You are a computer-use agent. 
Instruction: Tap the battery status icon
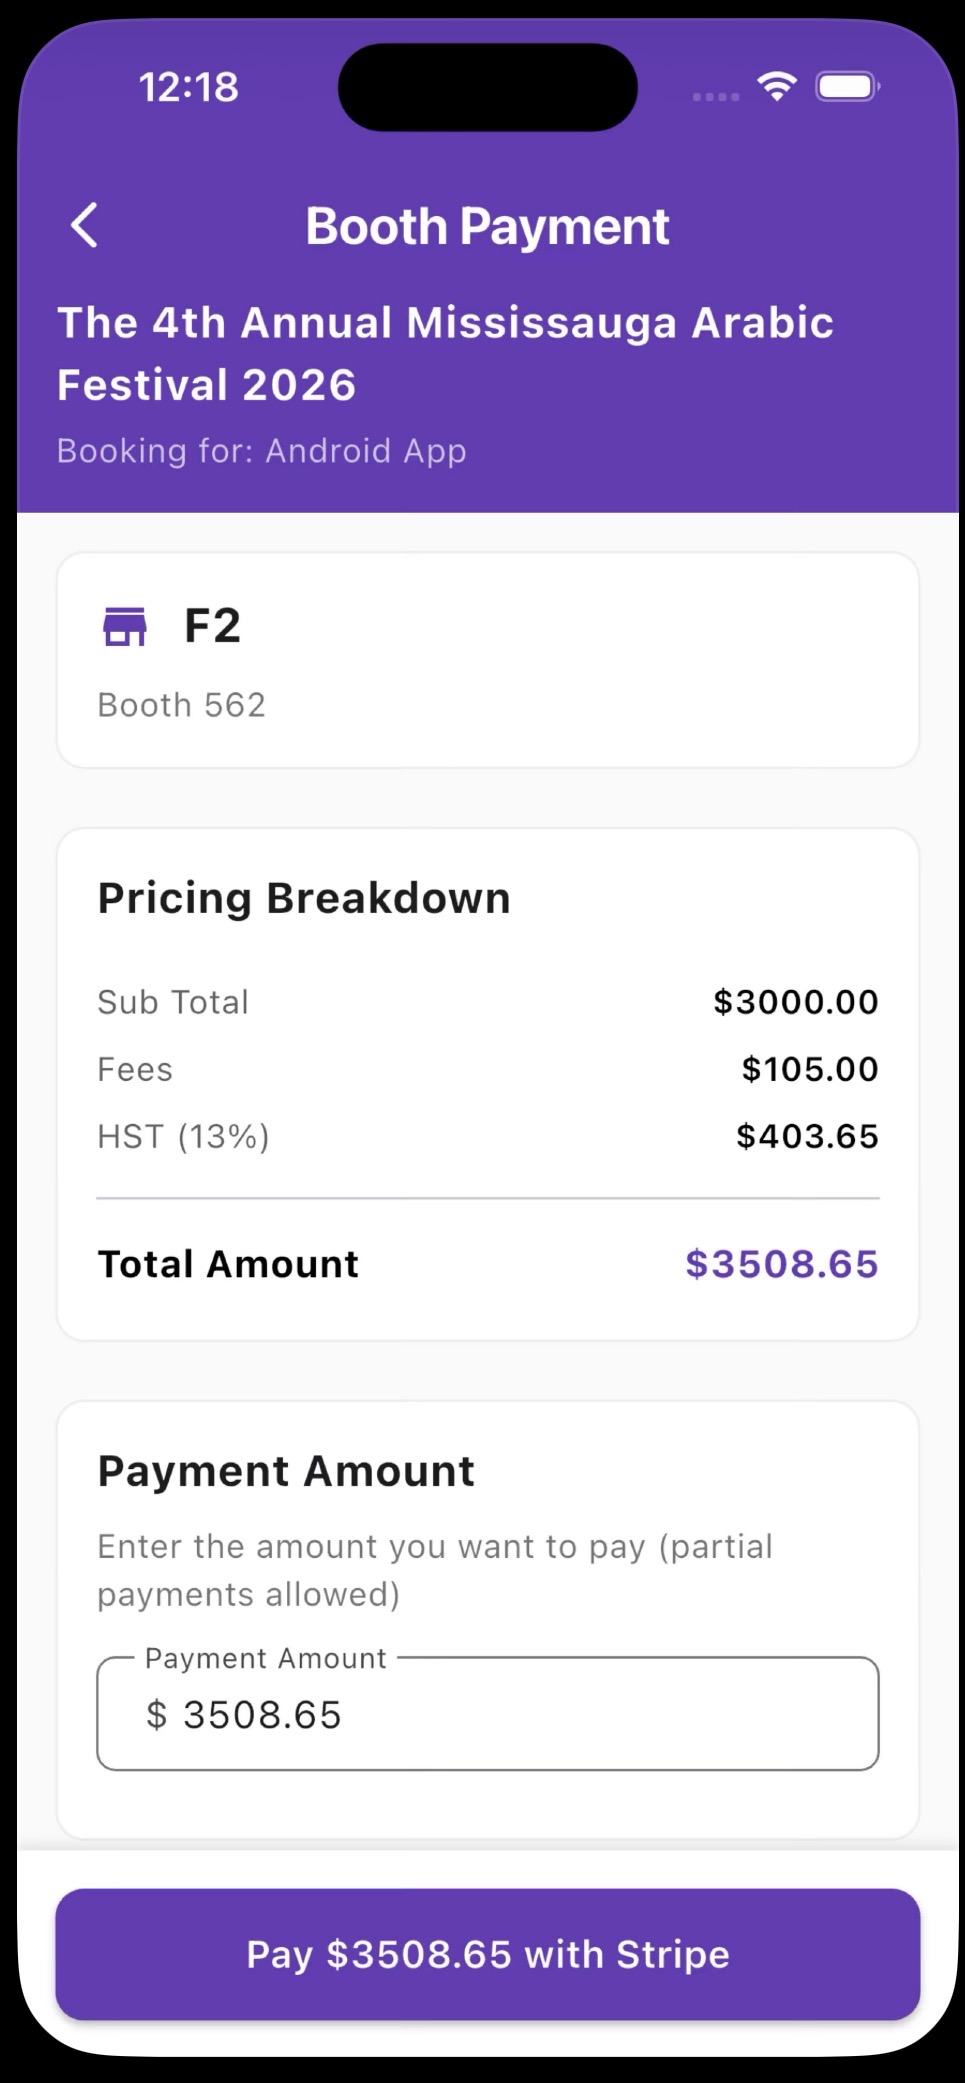(847, 87)
